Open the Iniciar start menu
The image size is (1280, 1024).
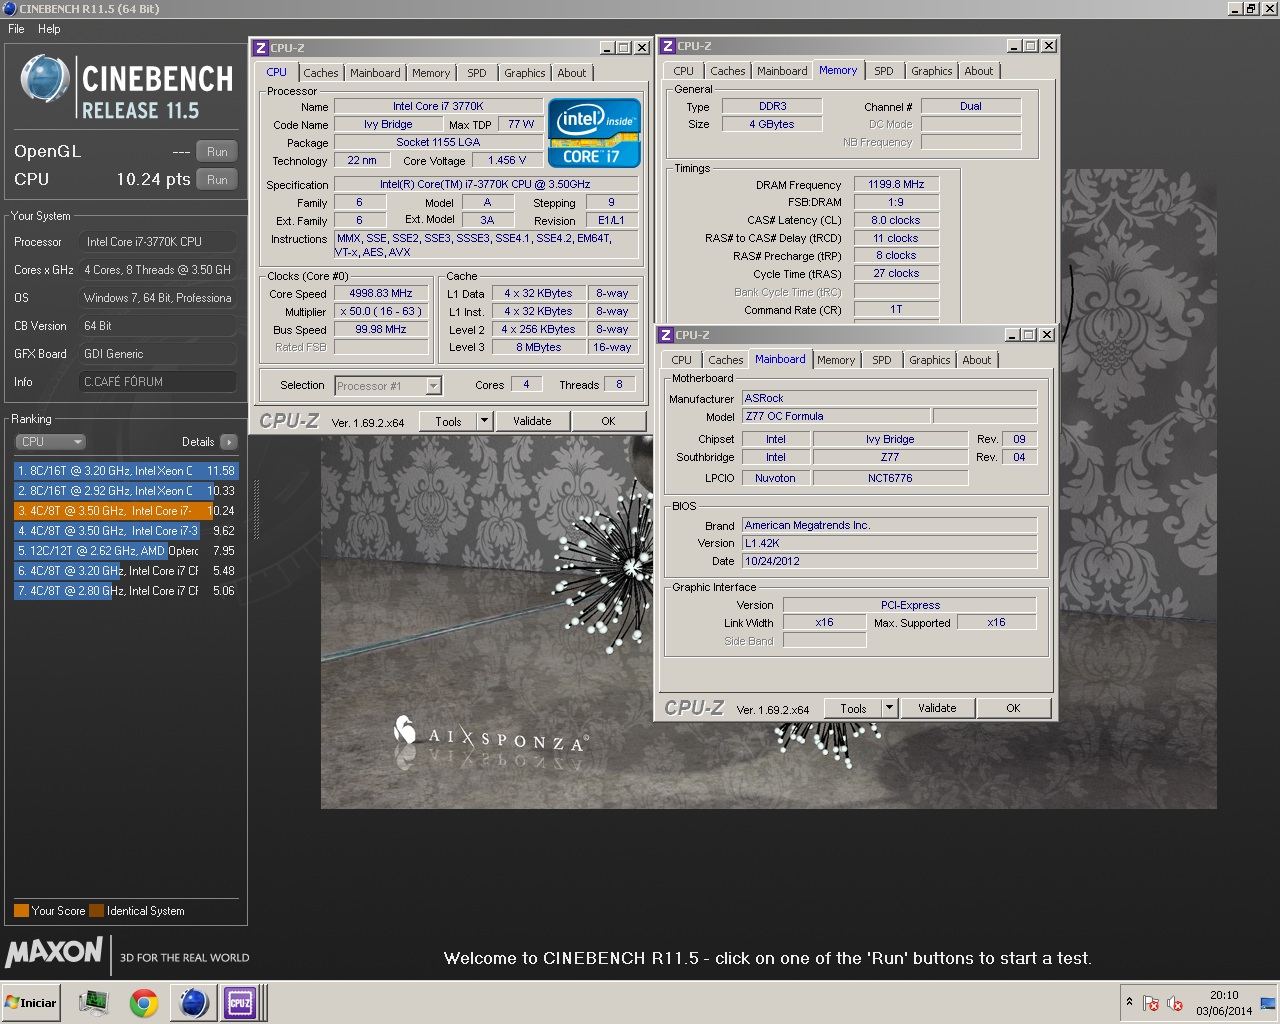pyautogui.click(x=31, y=1003)
